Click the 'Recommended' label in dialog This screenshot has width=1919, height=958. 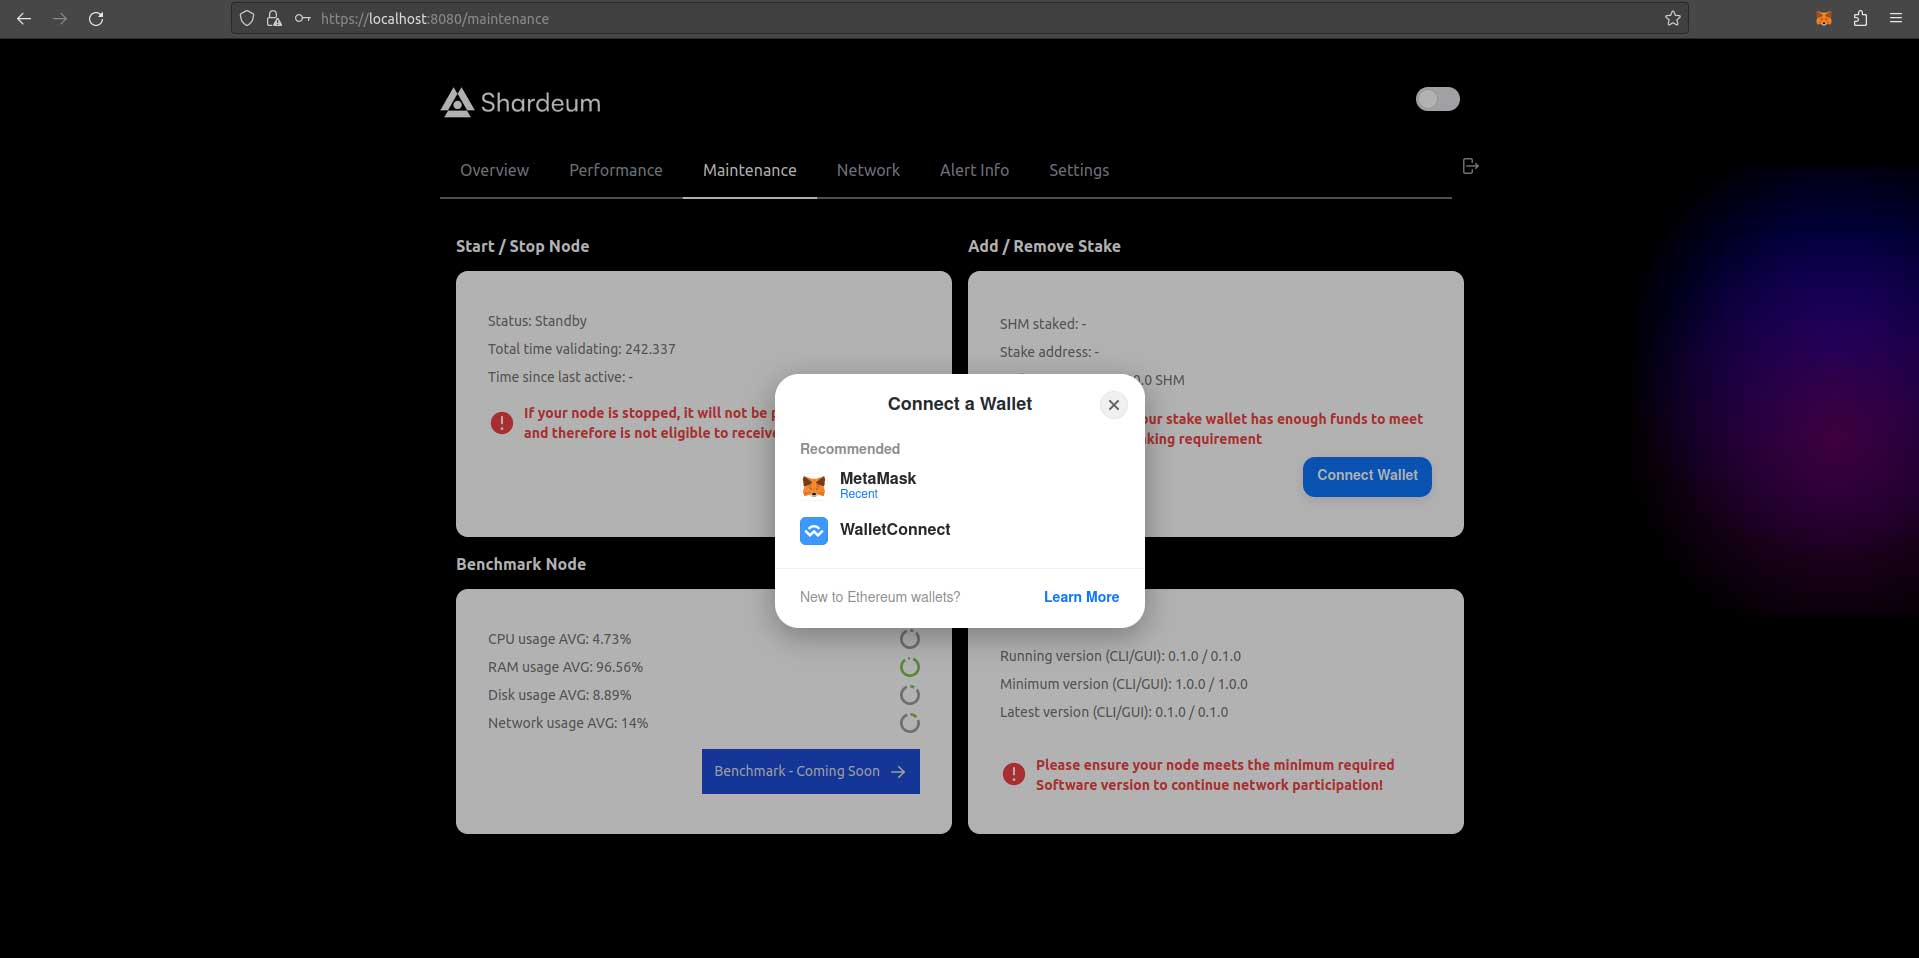point(850,449)
